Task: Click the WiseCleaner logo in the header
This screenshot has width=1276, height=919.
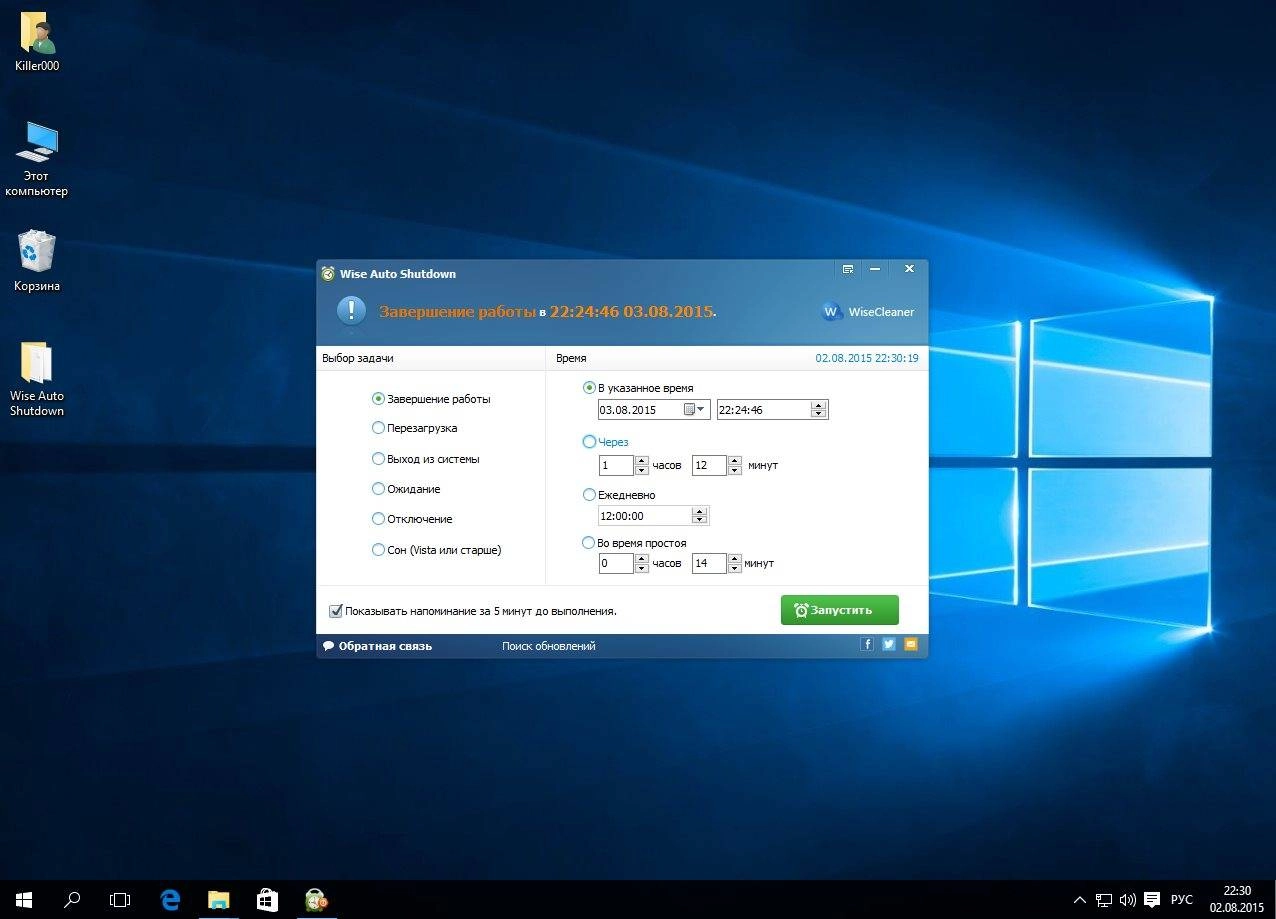Action: pyautogui.click(x=867, y=312)
